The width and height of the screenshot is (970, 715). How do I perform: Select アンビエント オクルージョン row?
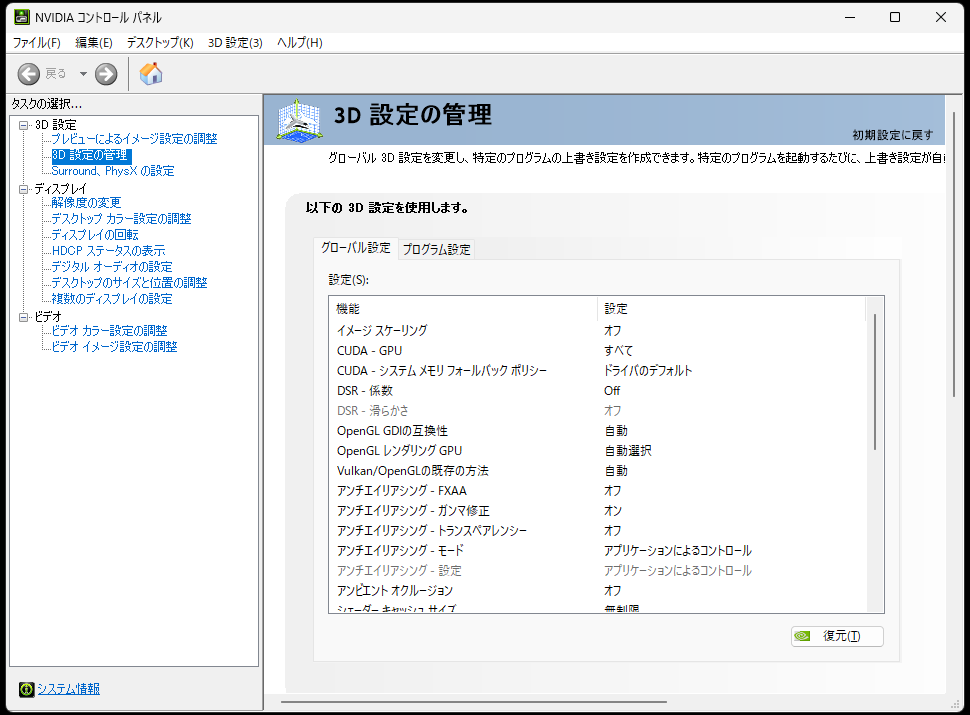pyautogui.click(x=597, y=591)
